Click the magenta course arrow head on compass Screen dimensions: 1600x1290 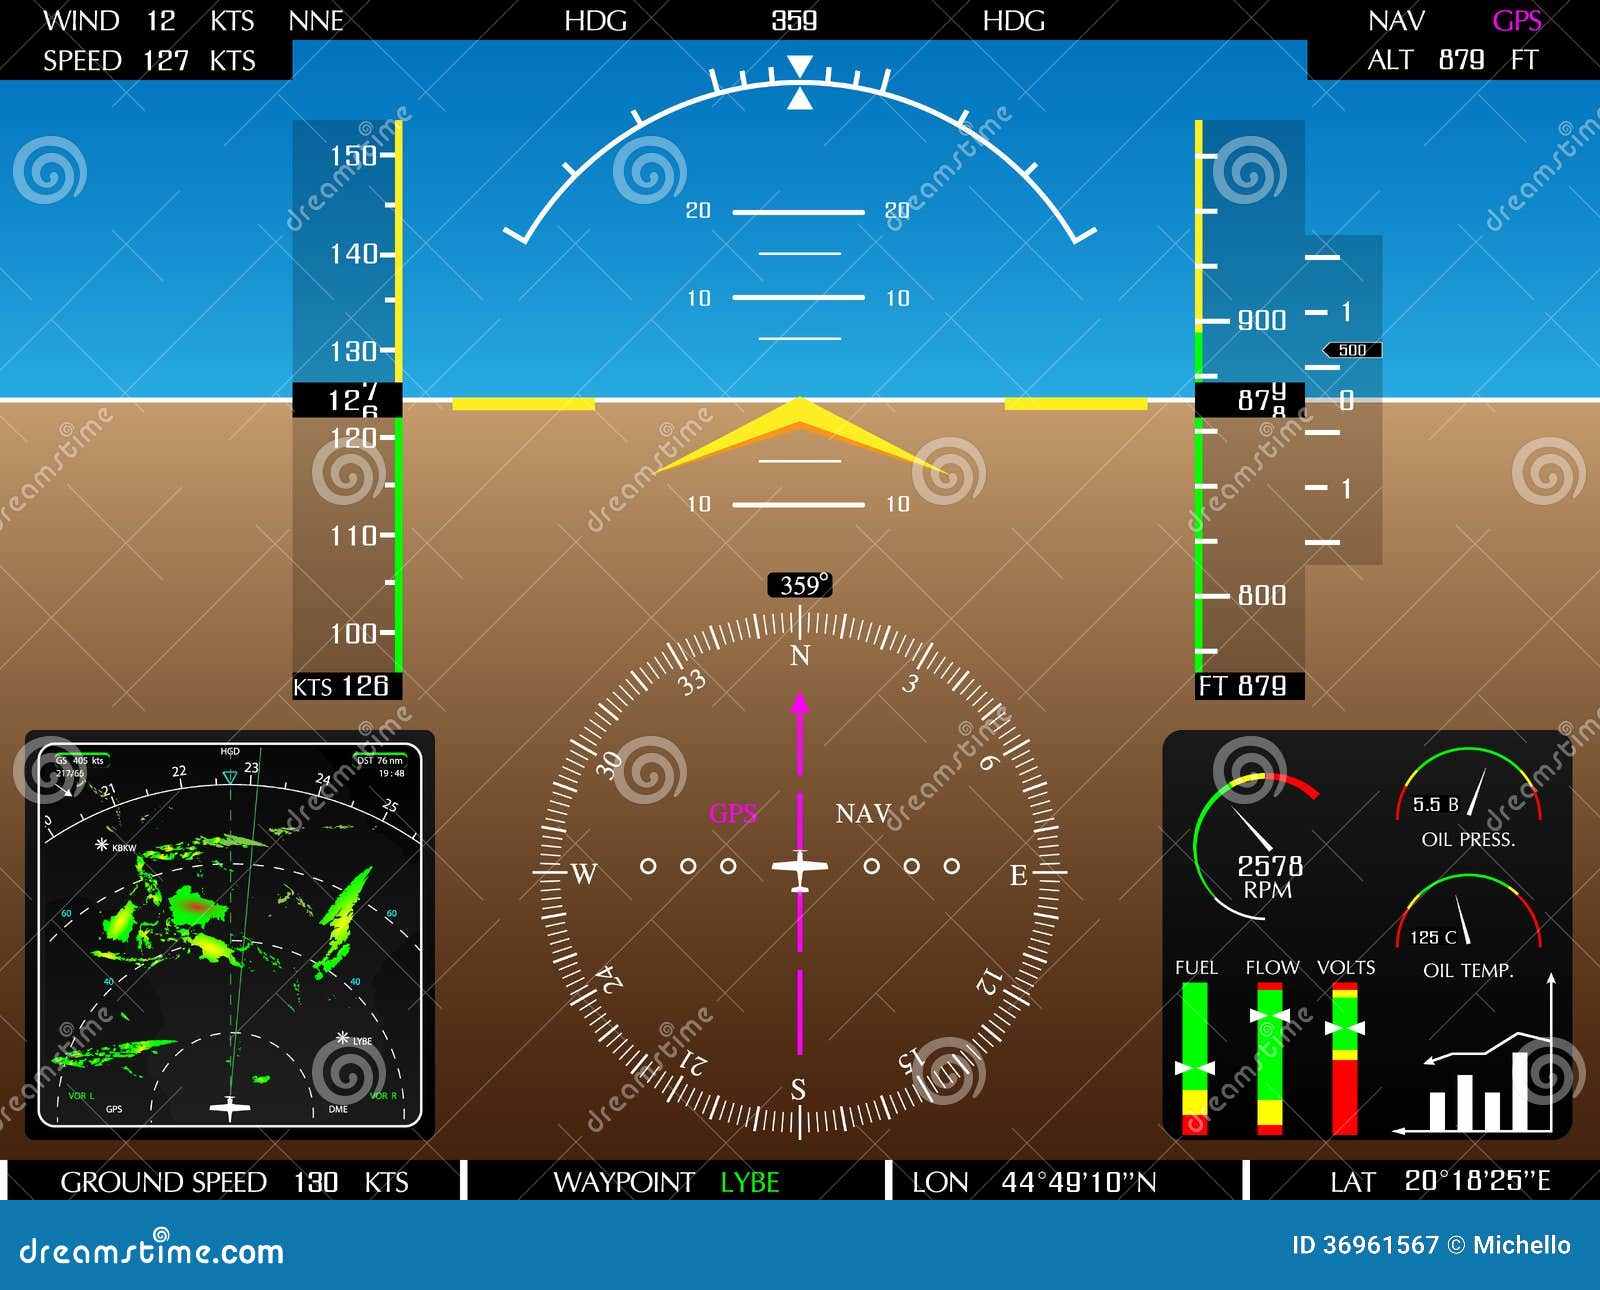pyautogui.click(x=799, y=702)
